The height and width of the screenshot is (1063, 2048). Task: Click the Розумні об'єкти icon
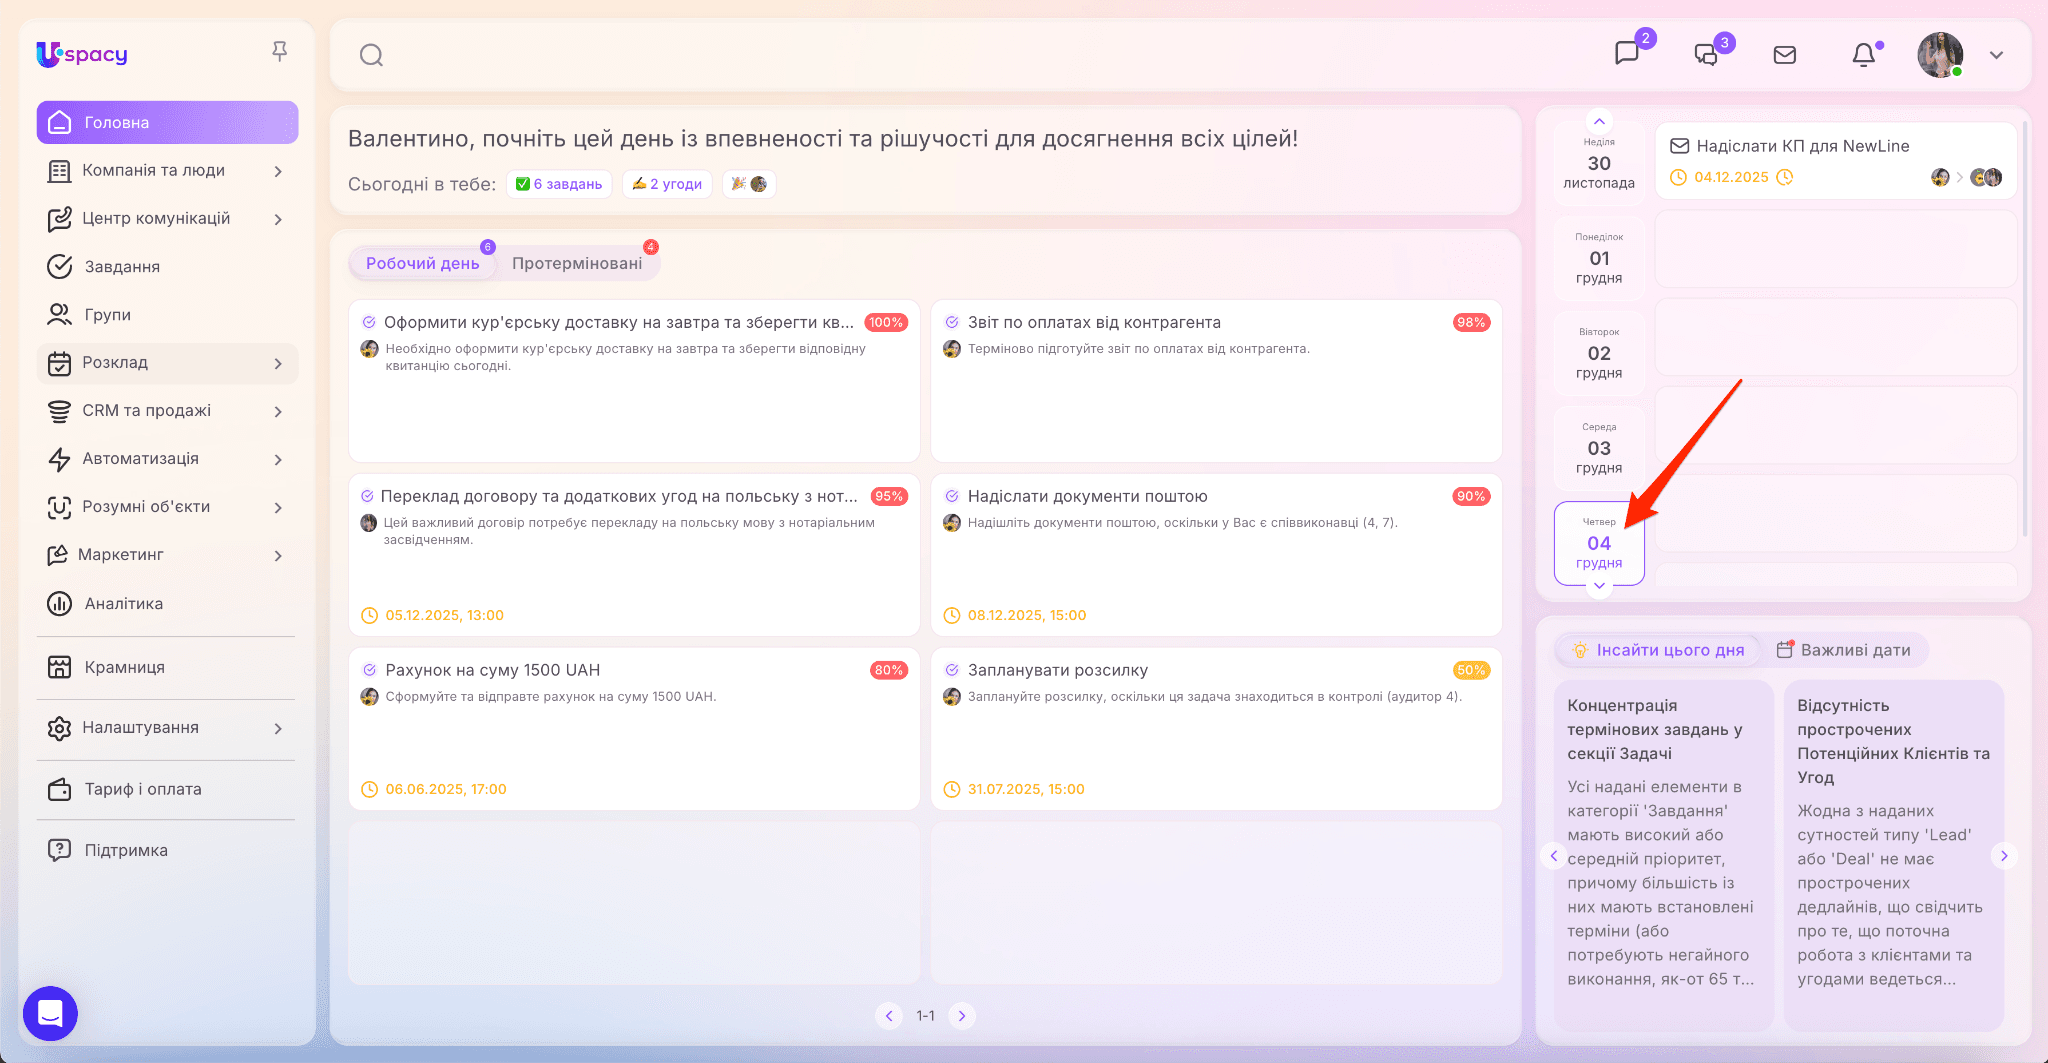point(59,507)
